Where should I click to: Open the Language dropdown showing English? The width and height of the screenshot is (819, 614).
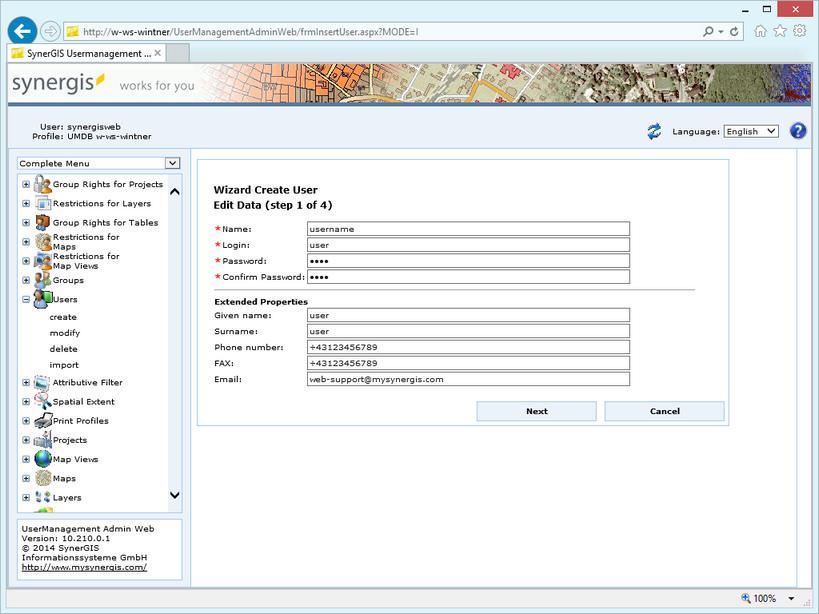(x=751, y=130)
